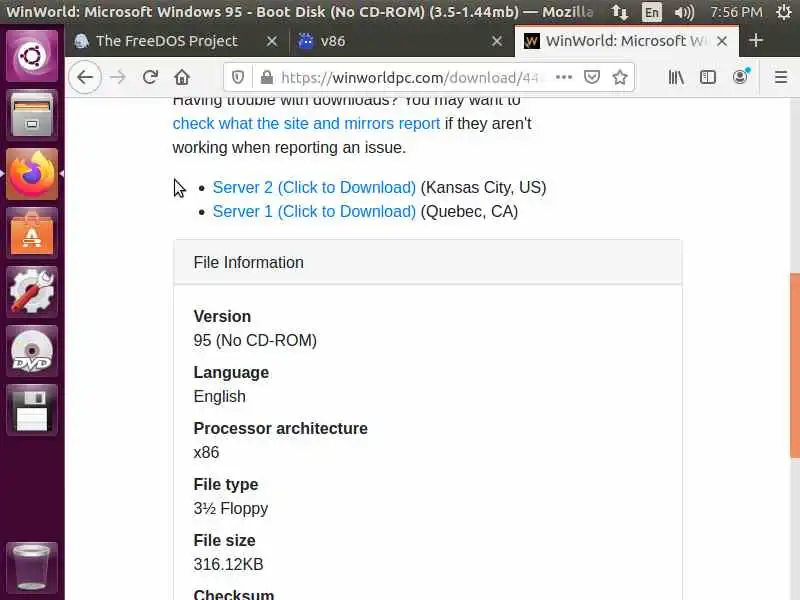Click the 'English' language value
The height and width of the screenshot is (600, 800).
[219, 396]
